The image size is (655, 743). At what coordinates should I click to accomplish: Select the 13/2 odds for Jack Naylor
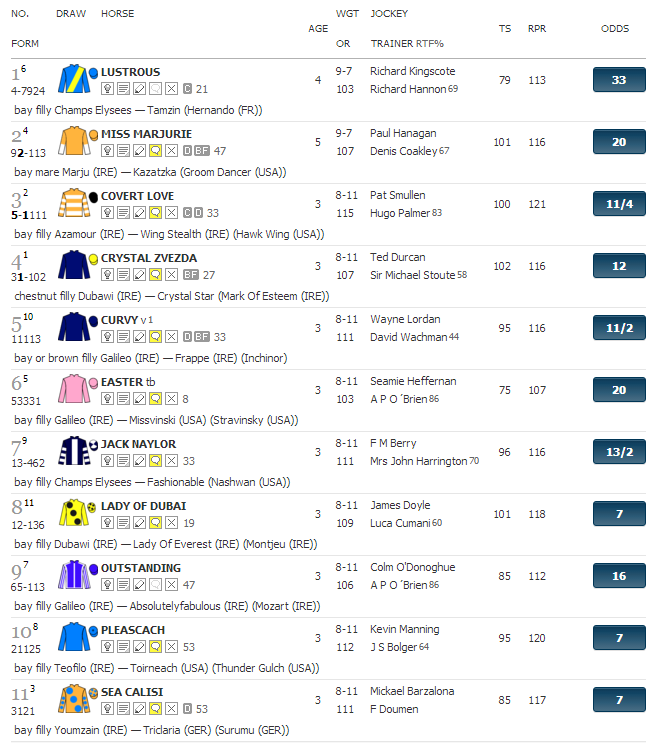(x=619, y=452)
